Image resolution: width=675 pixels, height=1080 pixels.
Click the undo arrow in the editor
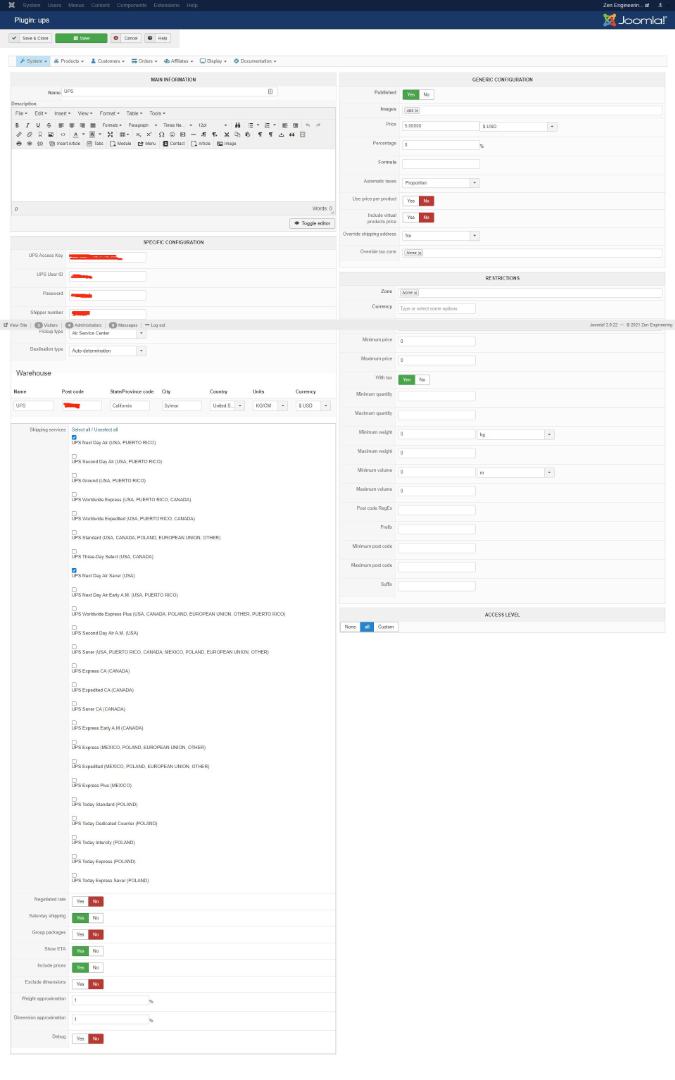(308, 125)
